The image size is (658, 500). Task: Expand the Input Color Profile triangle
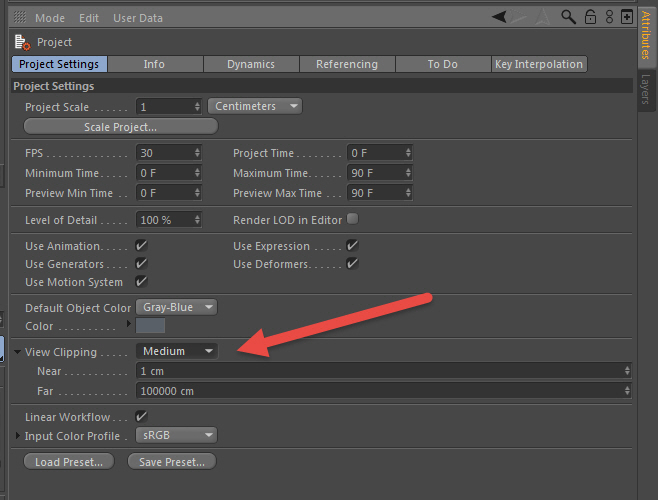pos(18,436)
